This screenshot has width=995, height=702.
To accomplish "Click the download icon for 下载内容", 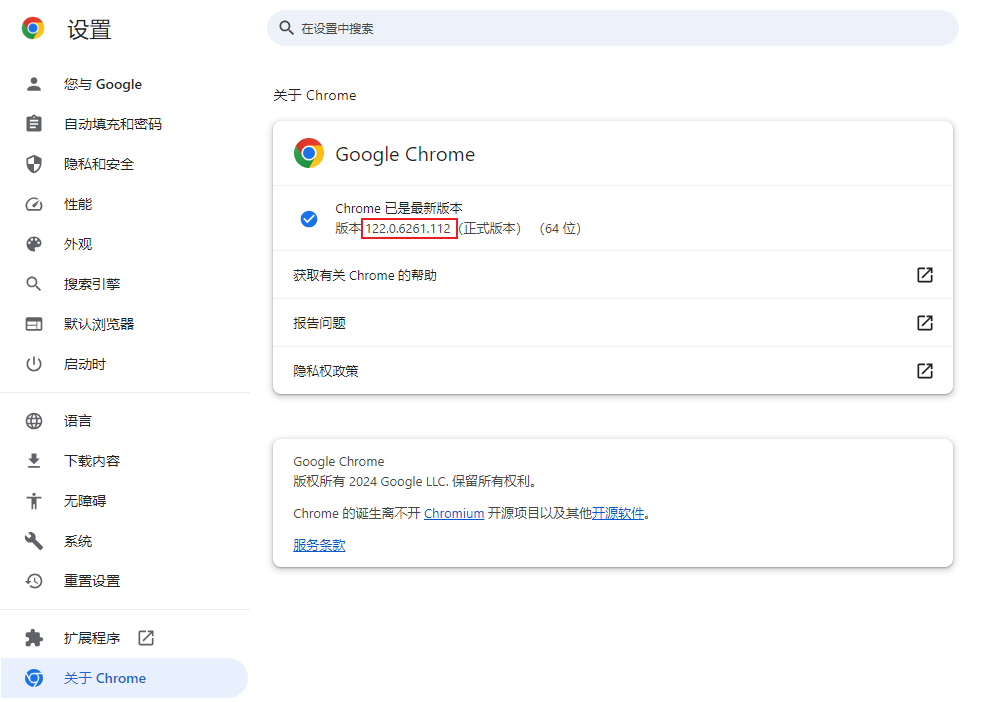I will point(34,461).
